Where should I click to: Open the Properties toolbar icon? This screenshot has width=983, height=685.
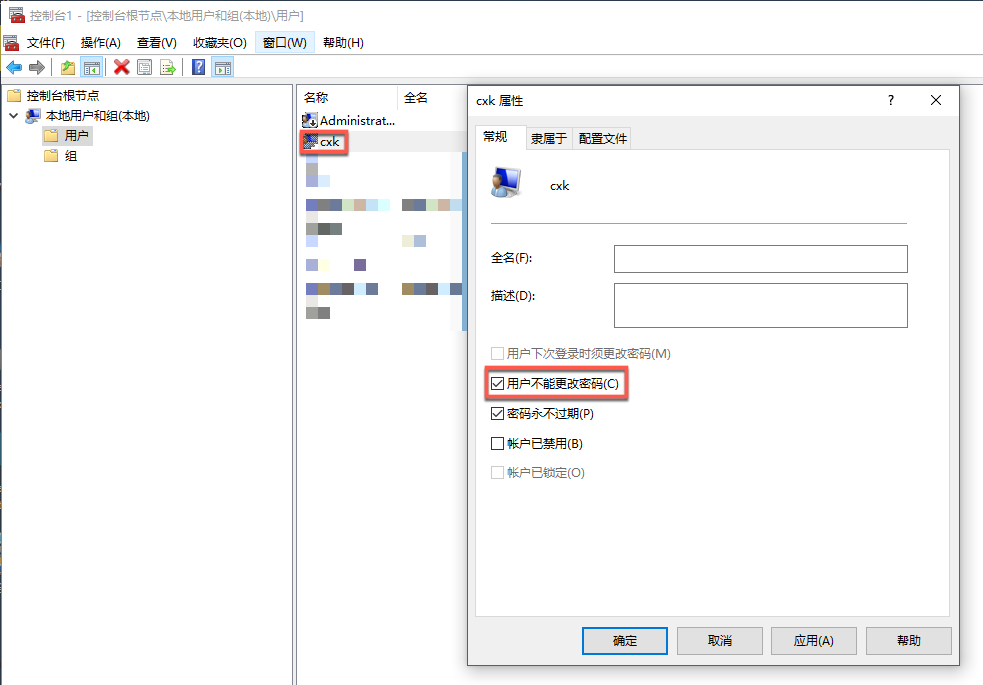click(x=145, y=67)
